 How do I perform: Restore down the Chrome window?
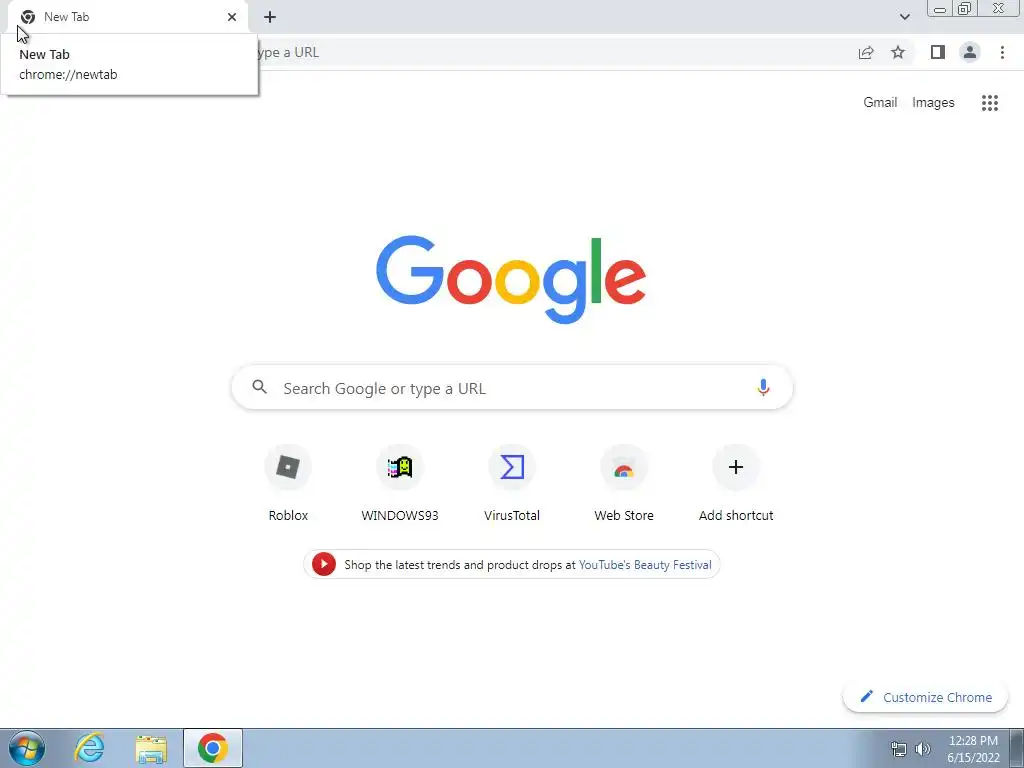point(965,8)
